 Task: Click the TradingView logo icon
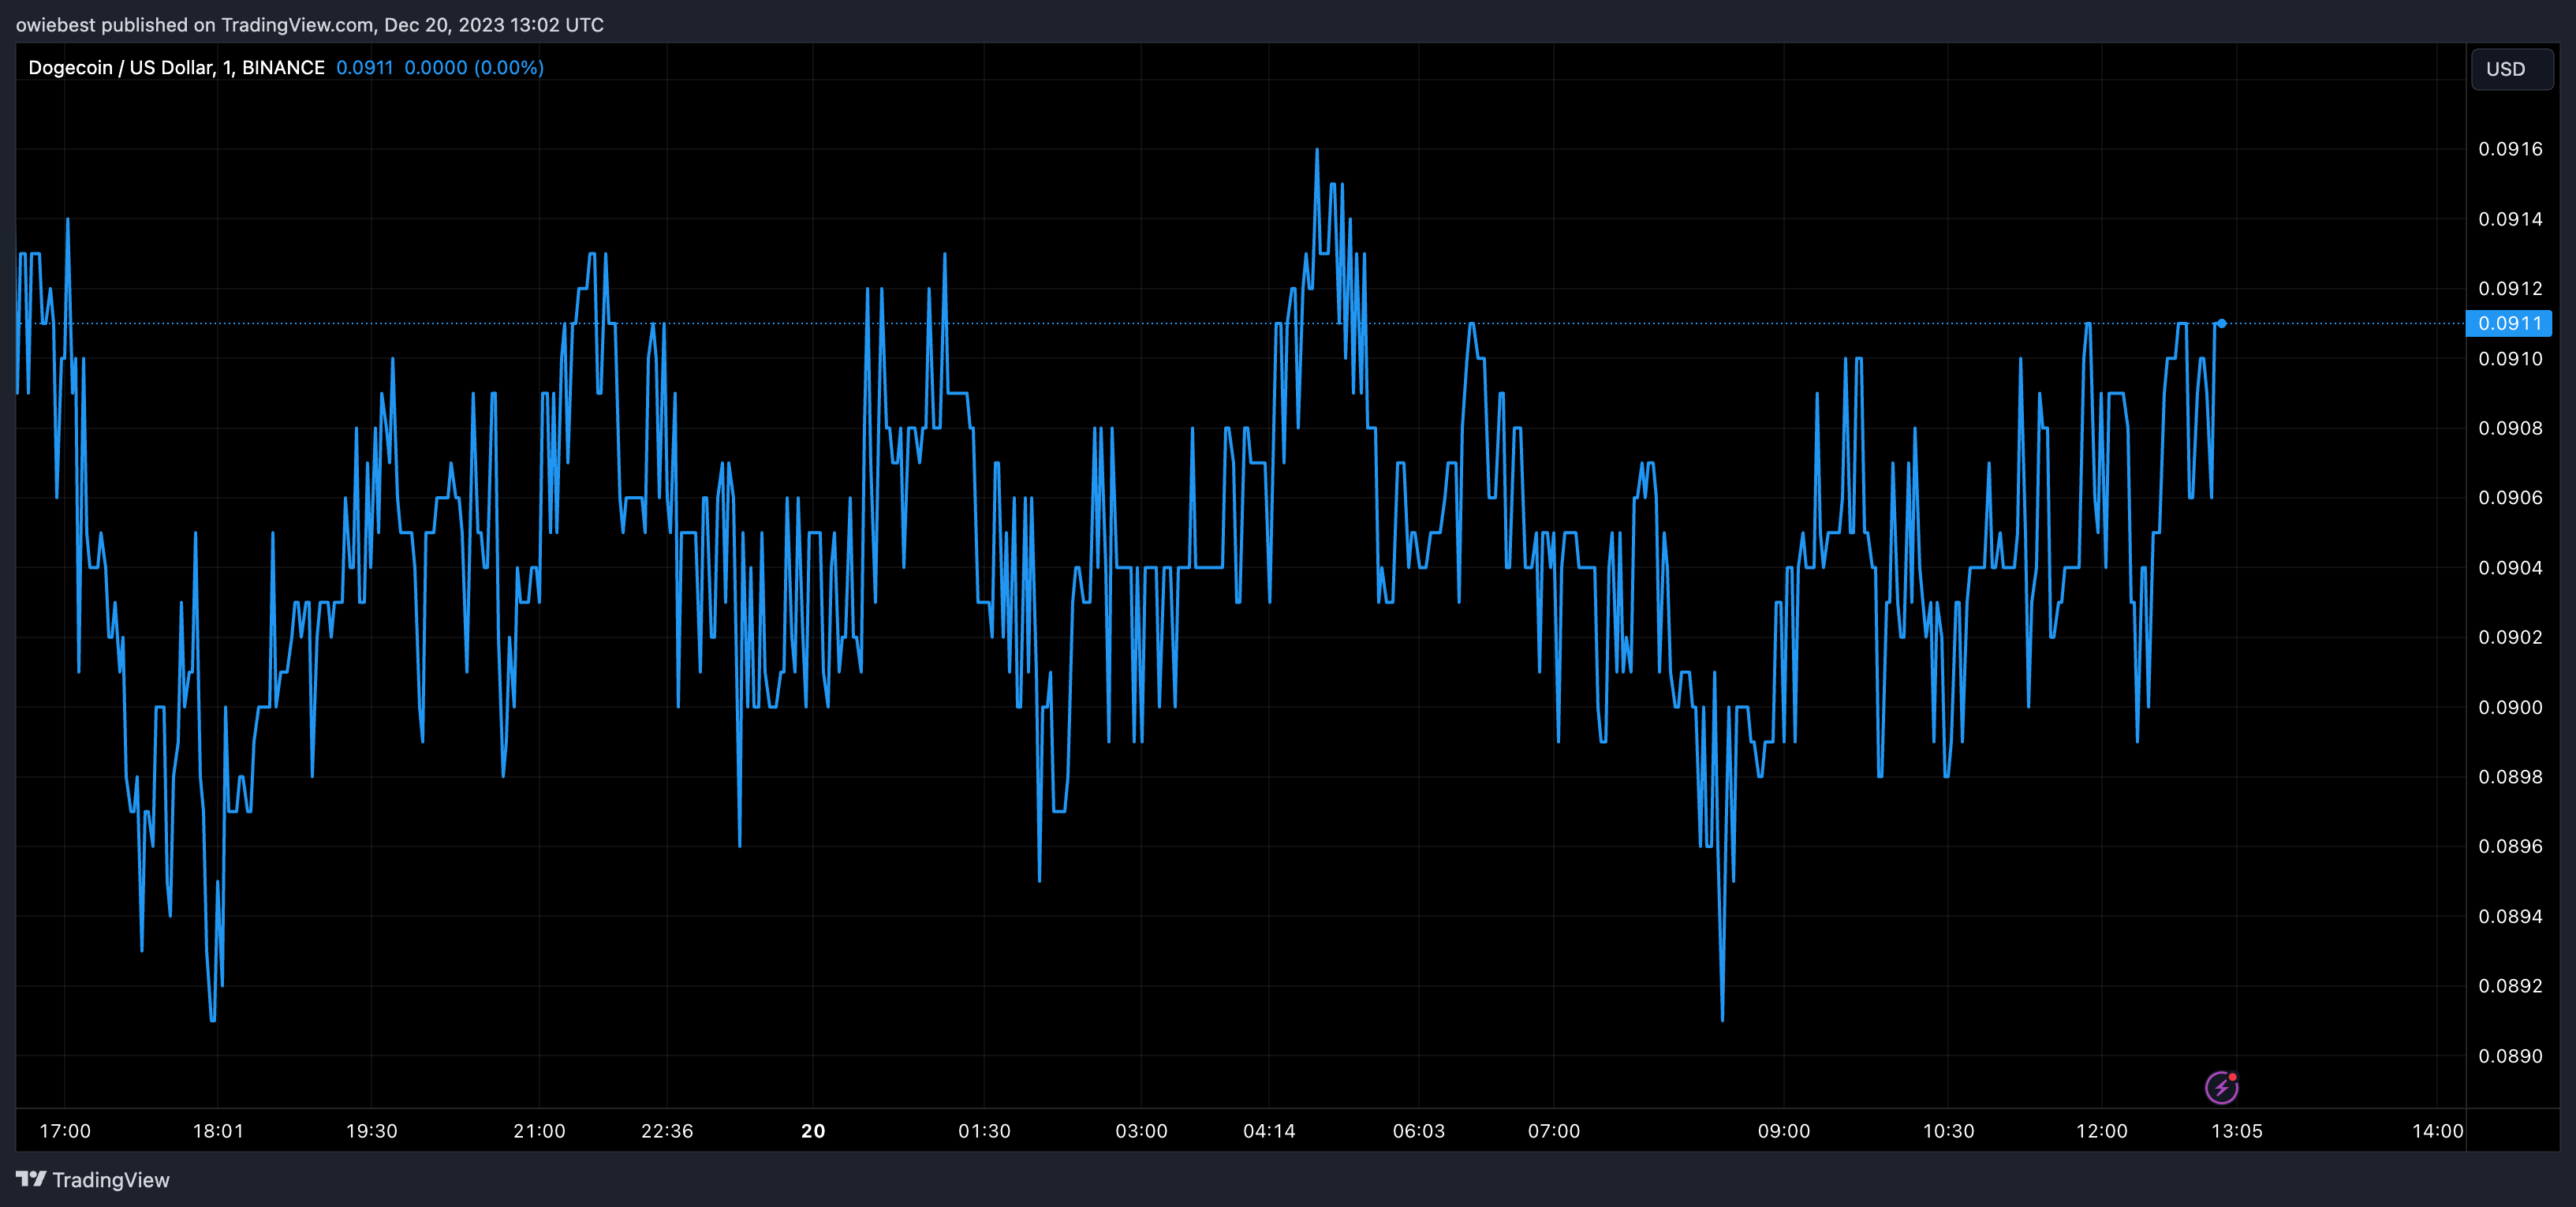(x=31, y=1179)
